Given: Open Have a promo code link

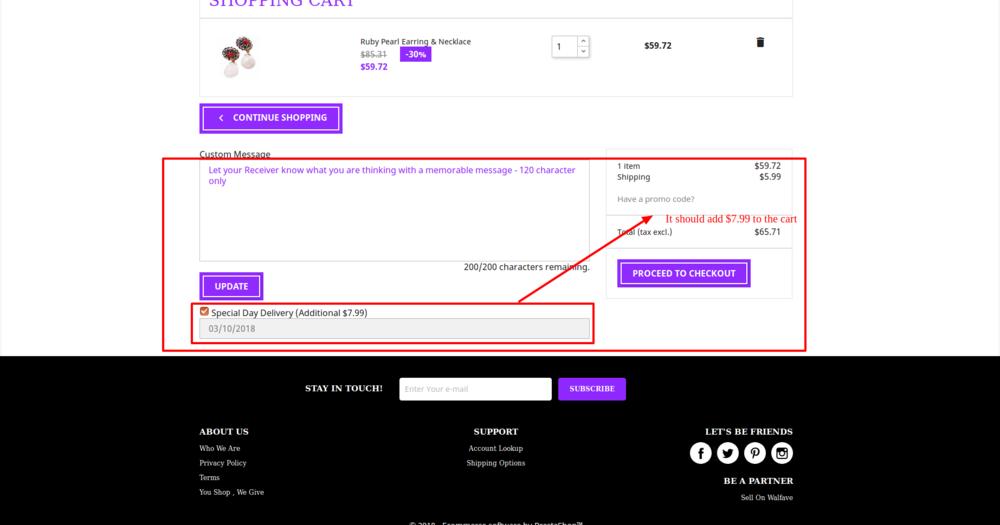Looking at the screenshot, I should (x=656, y=199).
